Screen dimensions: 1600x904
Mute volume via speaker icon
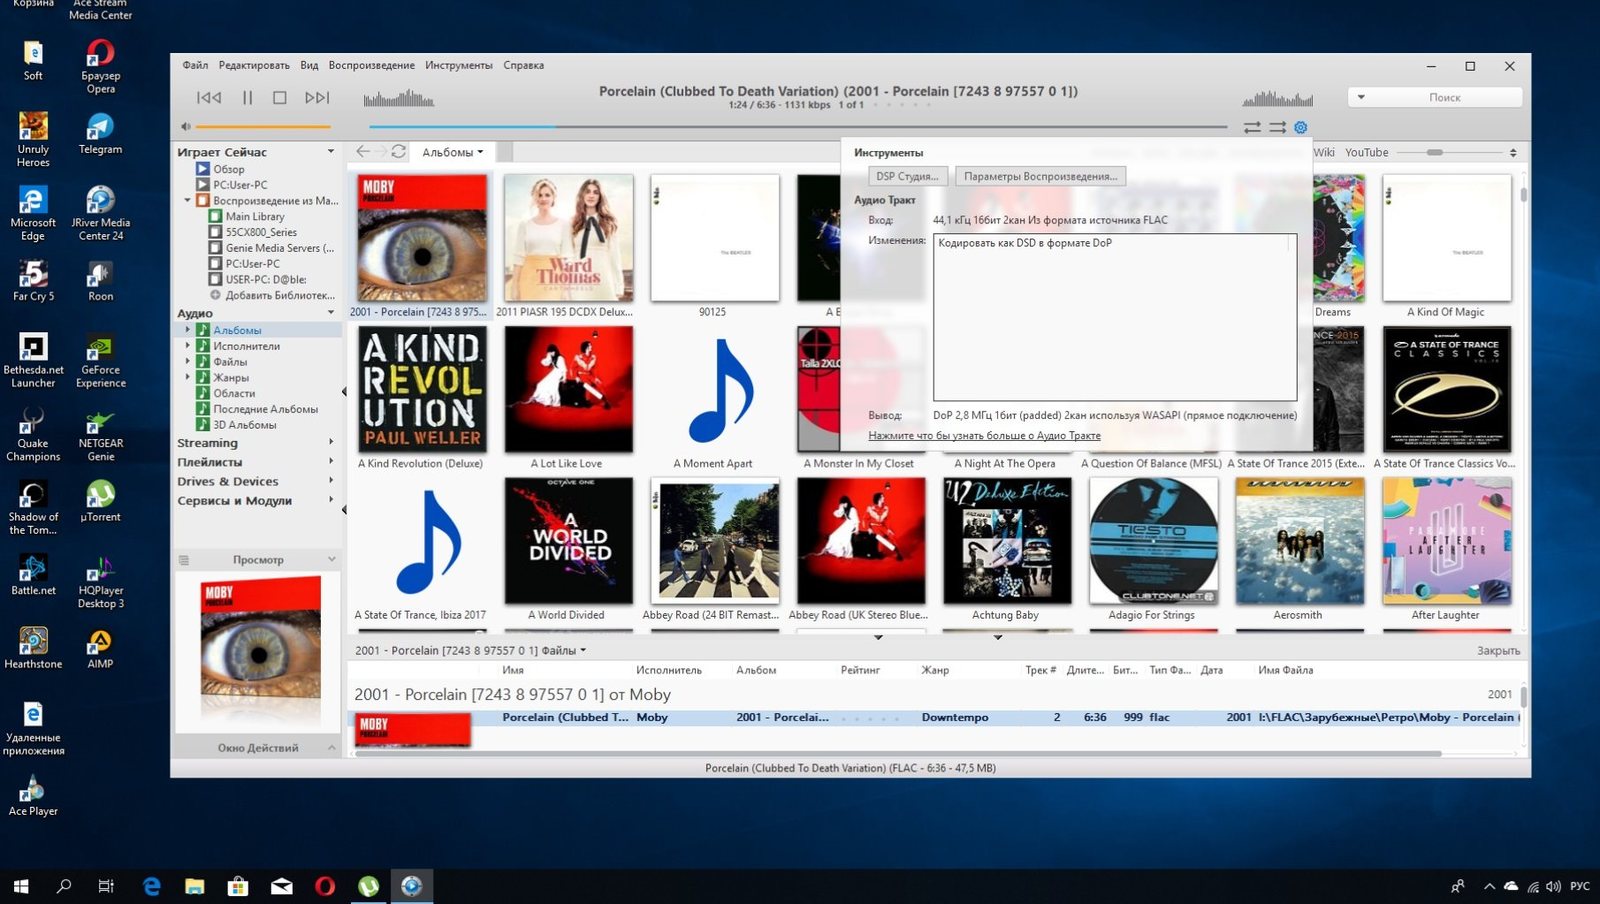pos(185,127)
